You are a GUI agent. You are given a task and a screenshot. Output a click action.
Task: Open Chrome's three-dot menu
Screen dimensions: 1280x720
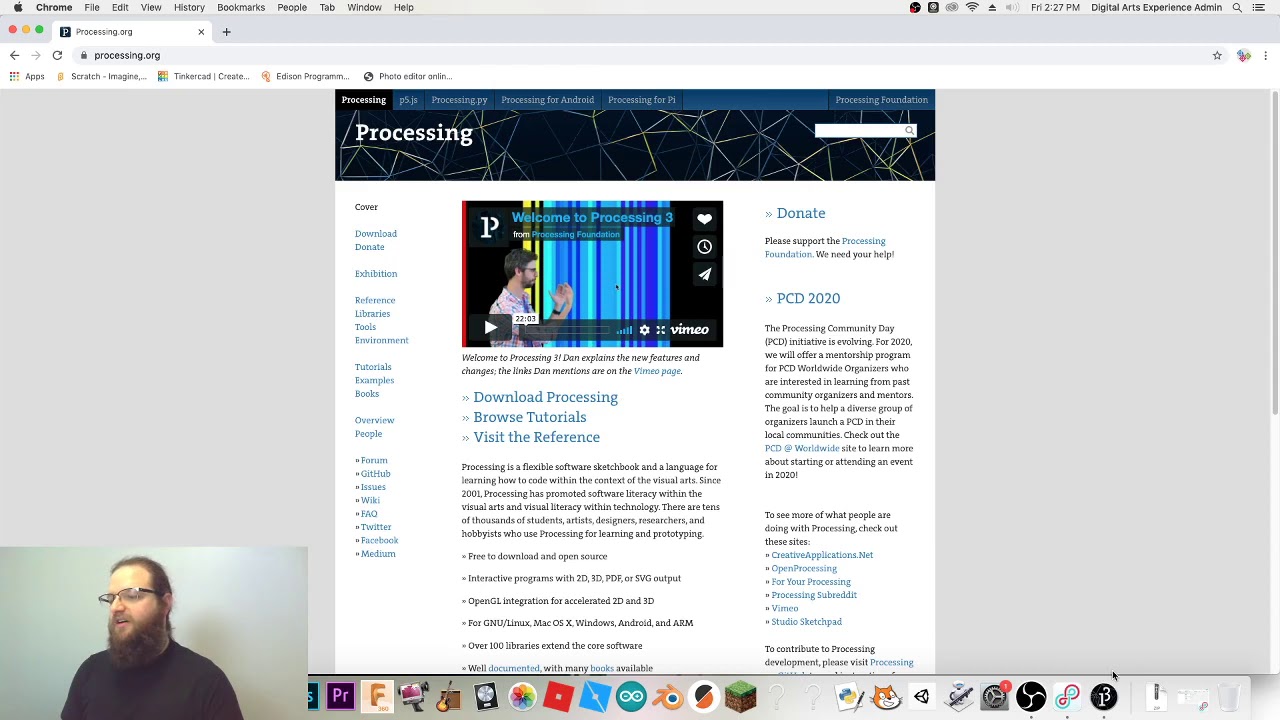[x=1266, y=55]
